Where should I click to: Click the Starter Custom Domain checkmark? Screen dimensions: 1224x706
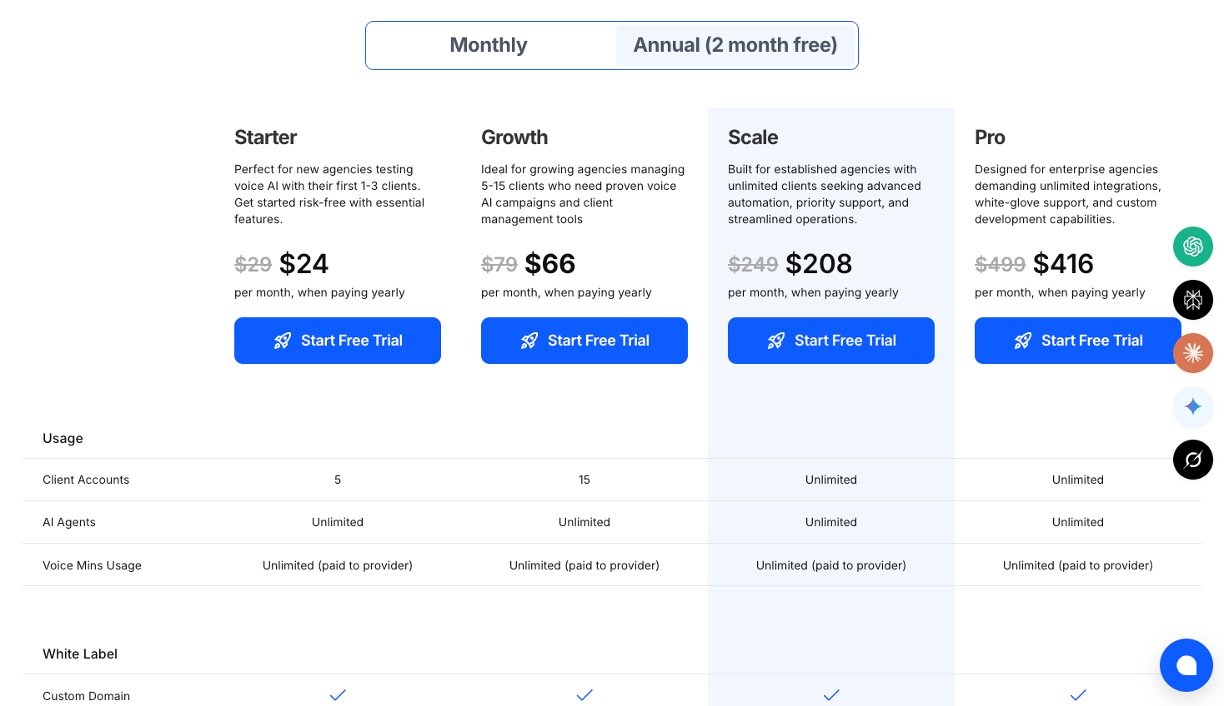(338, 695)
